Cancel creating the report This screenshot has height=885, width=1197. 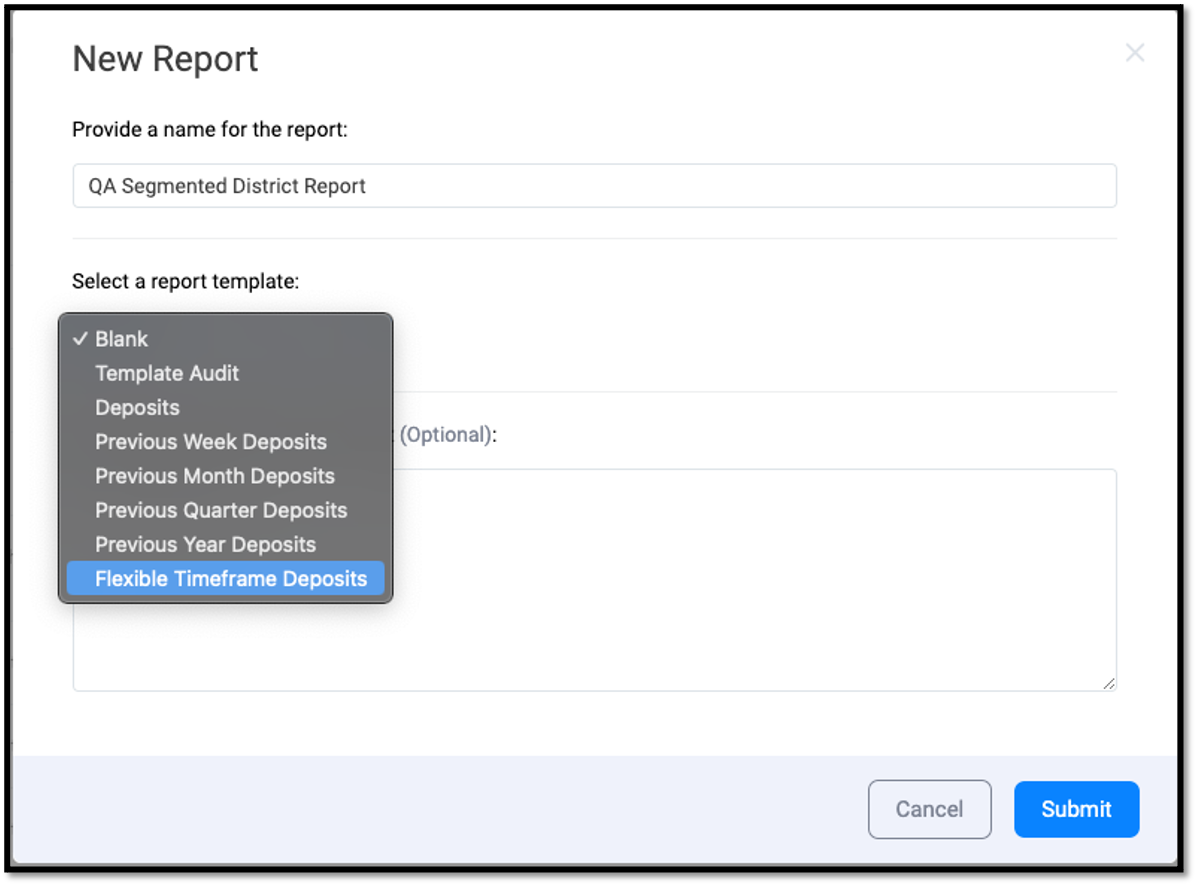(929, 809)
